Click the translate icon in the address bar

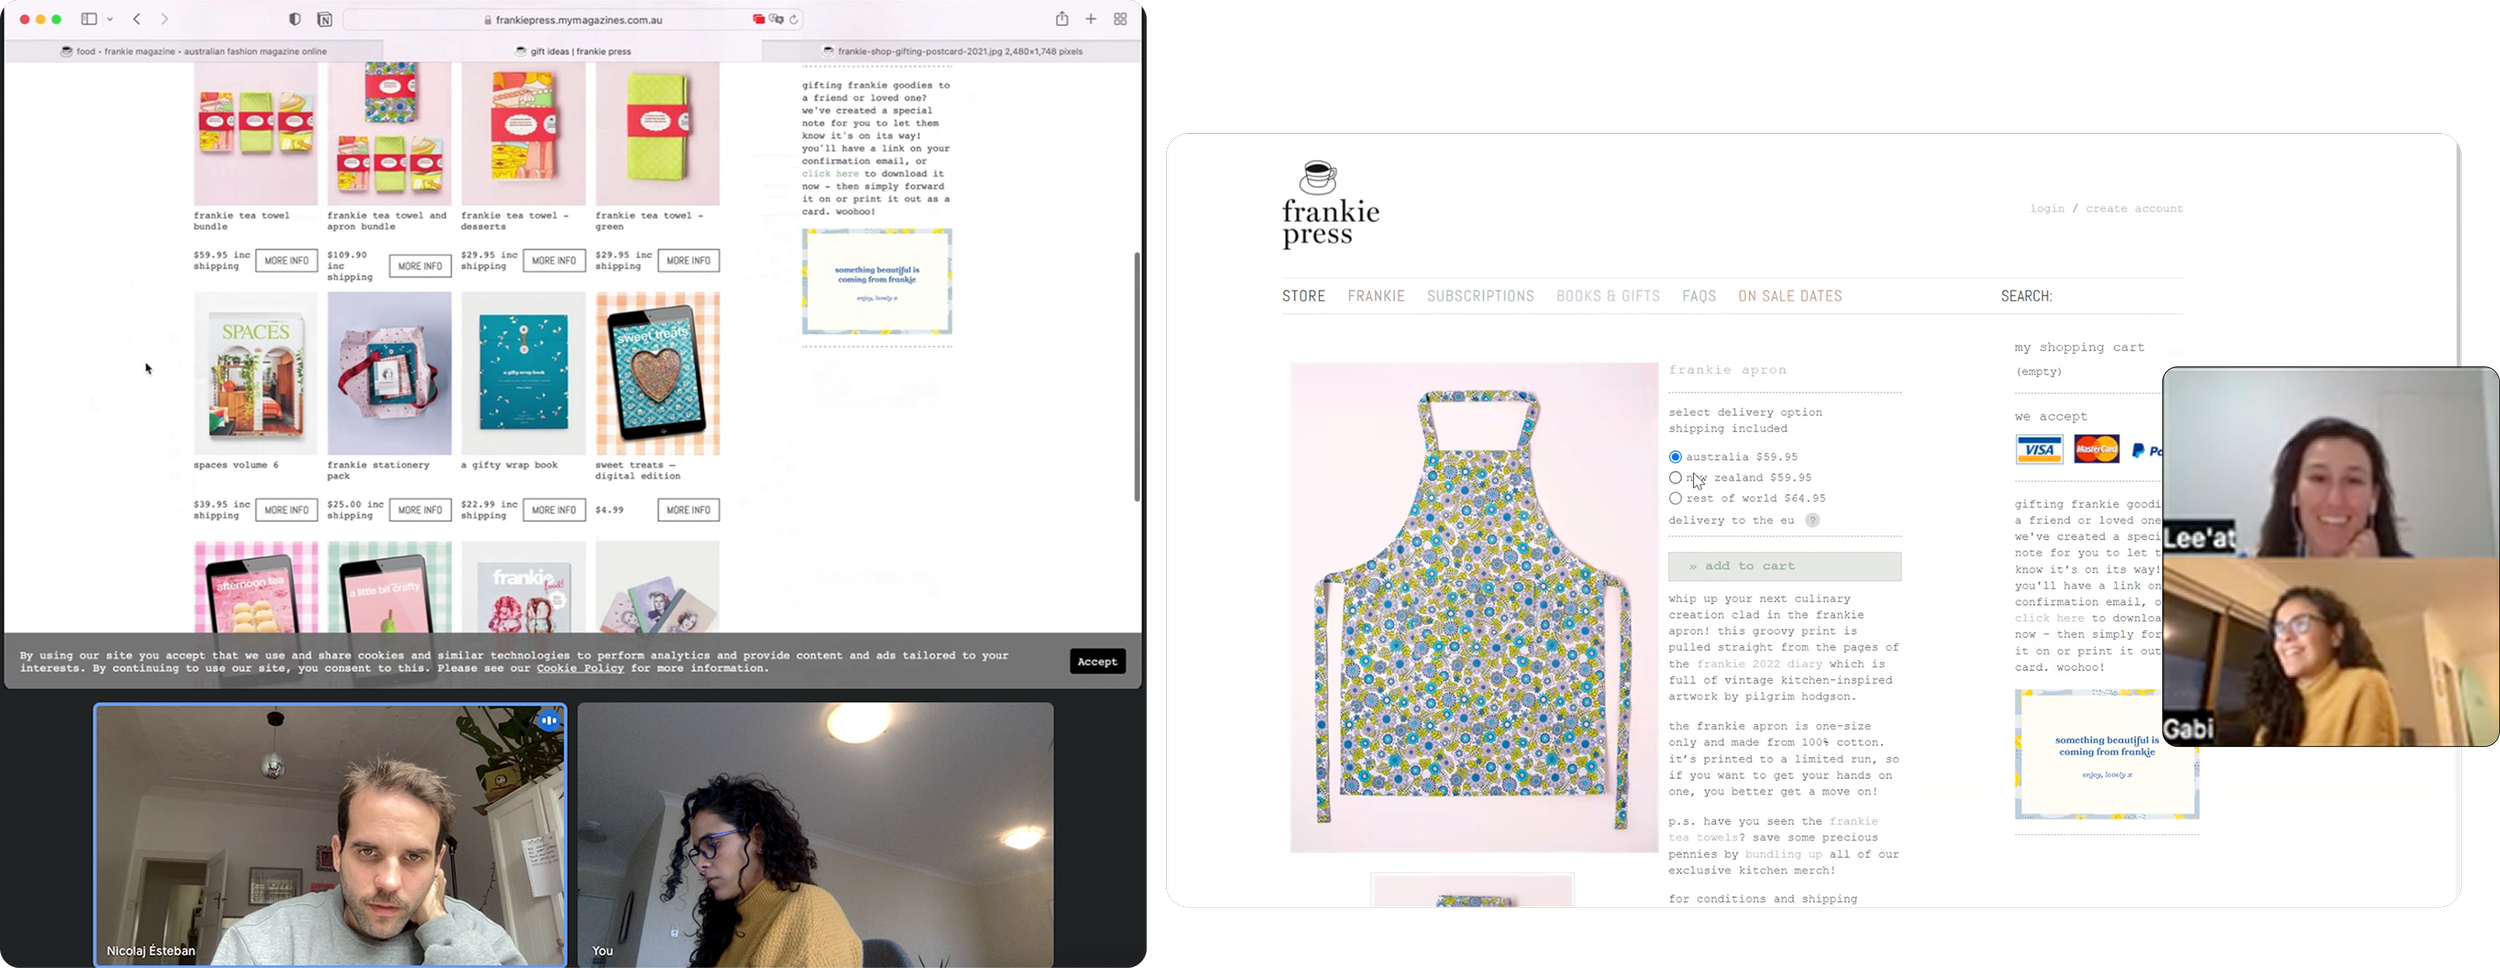pos(777,19)
